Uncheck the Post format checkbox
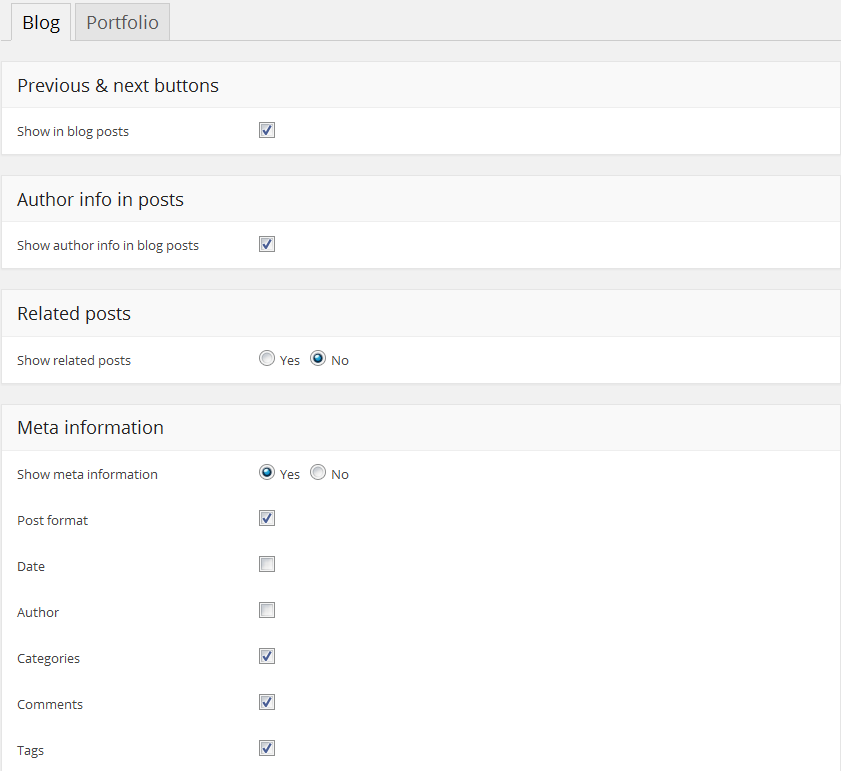This screenshot has height=771, width=841. [267, 518]
